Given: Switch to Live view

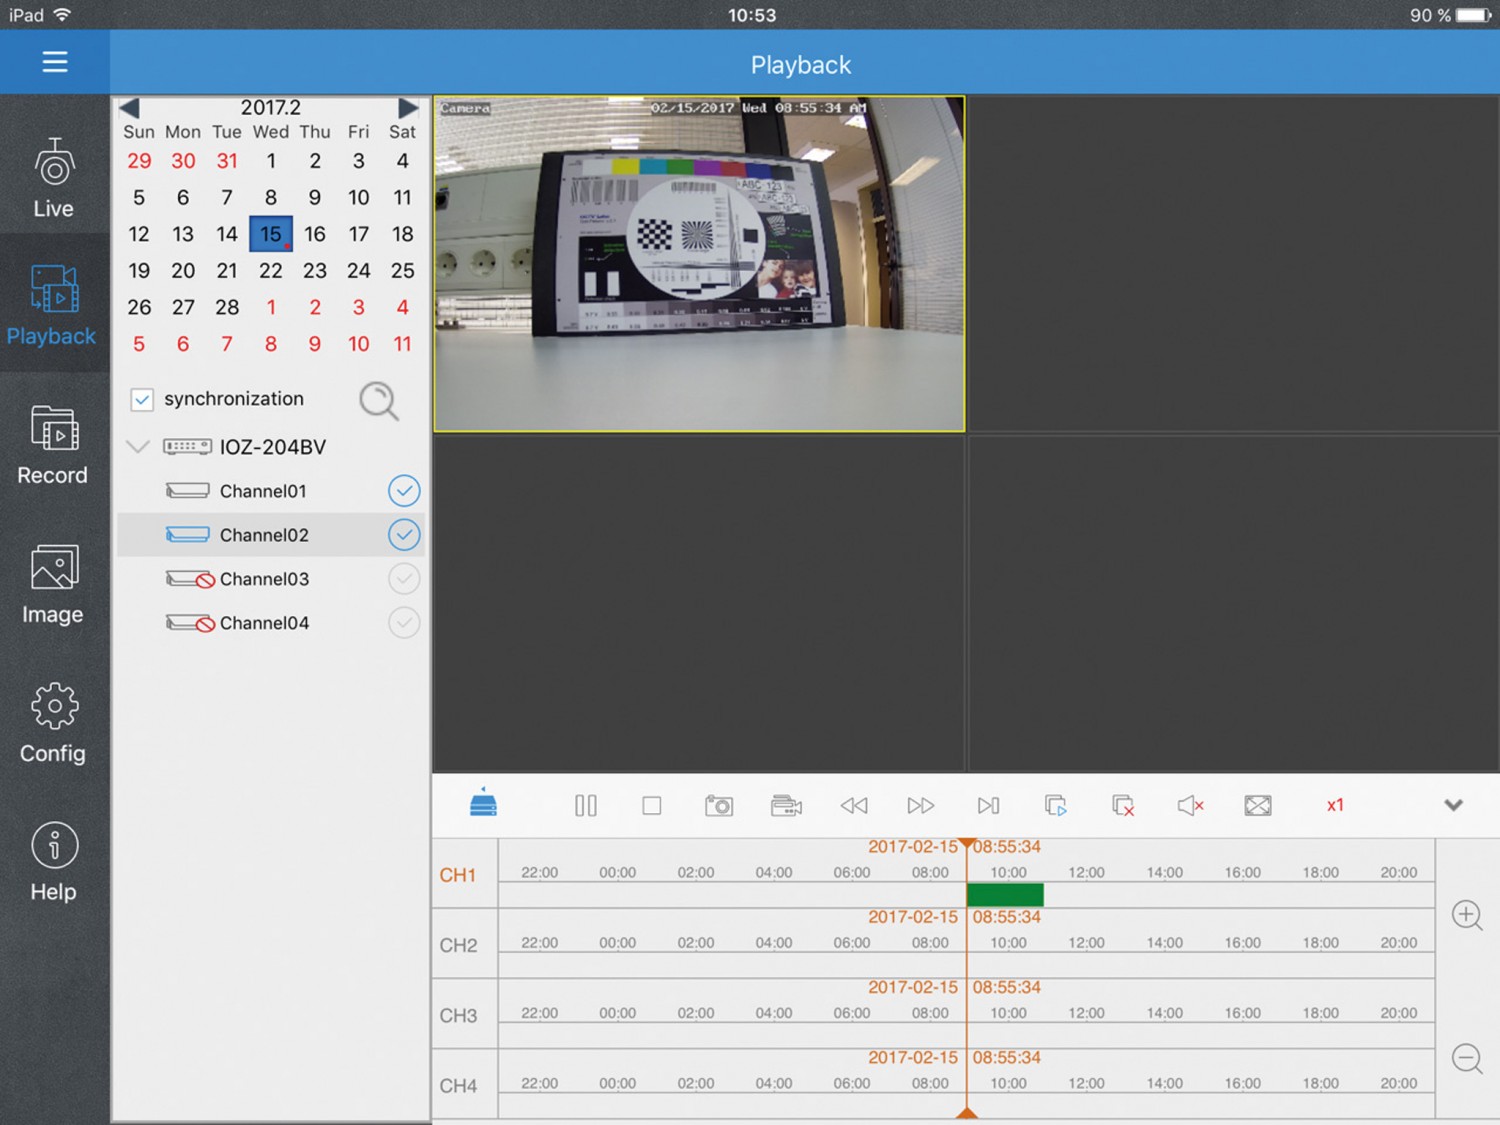Looking at the screenshot, I should 54,178.
